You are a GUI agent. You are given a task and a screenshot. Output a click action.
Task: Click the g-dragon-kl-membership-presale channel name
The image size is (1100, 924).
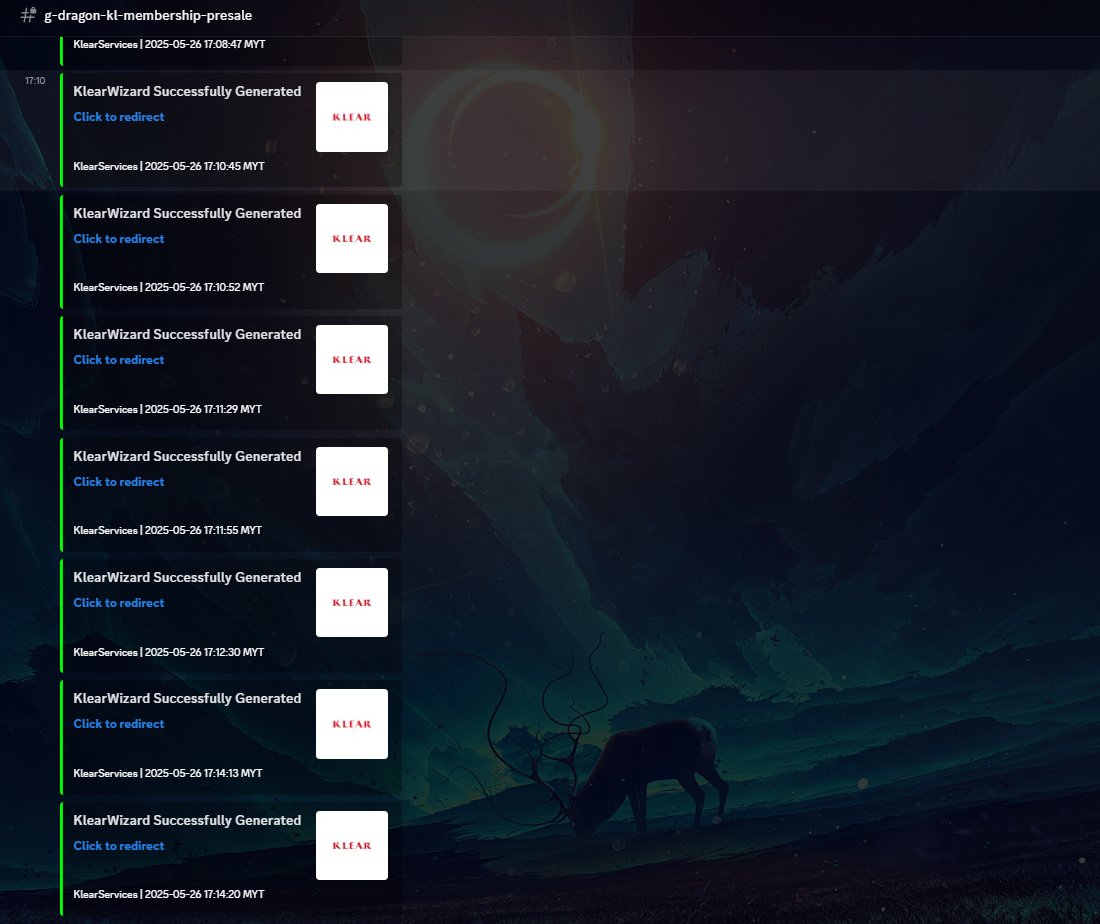(x=148, y=15)
